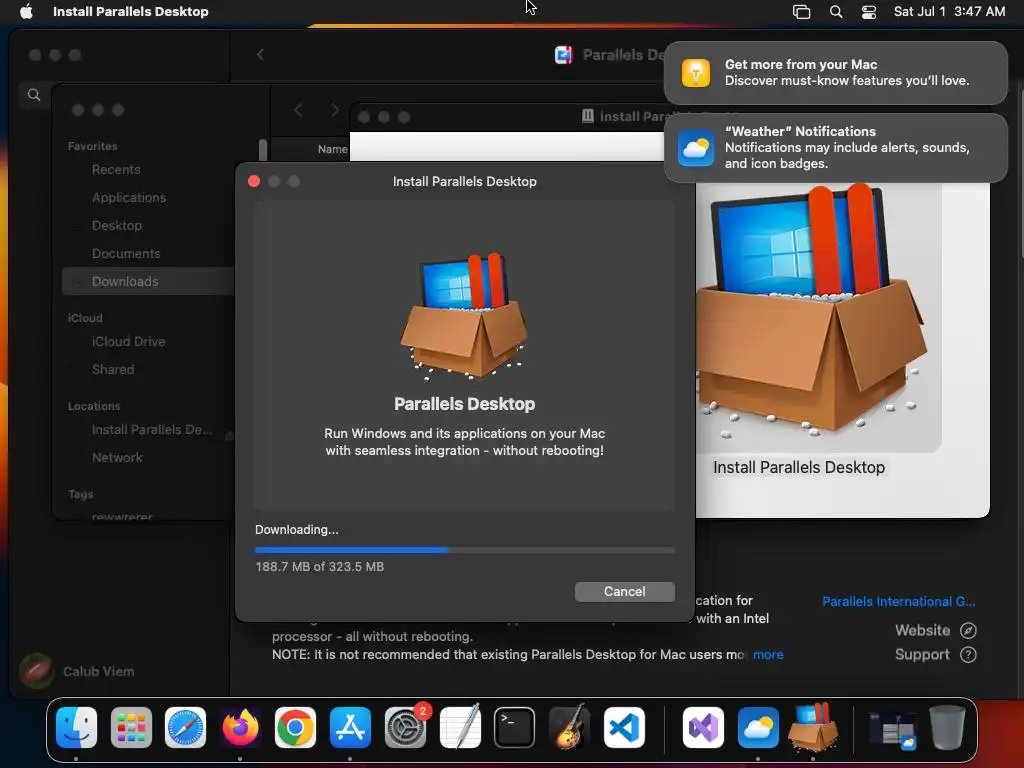Click the Finder back chevron
Viewport: 1024px width, 768px height.
298,110
